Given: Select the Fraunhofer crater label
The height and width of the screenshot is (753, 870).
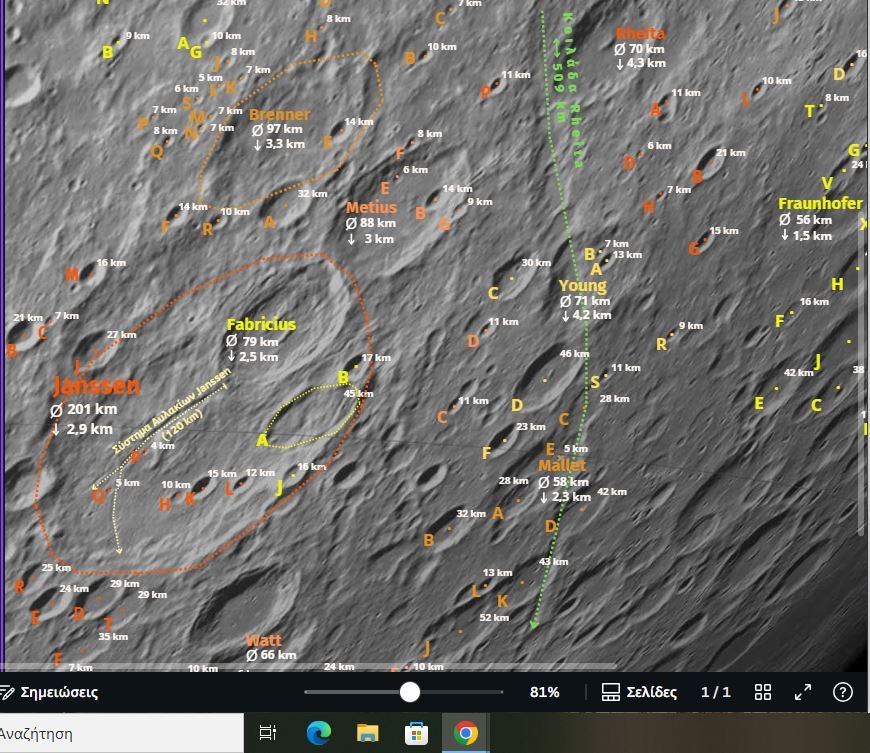Looking at the screenshot, I should tap(820, 203).
